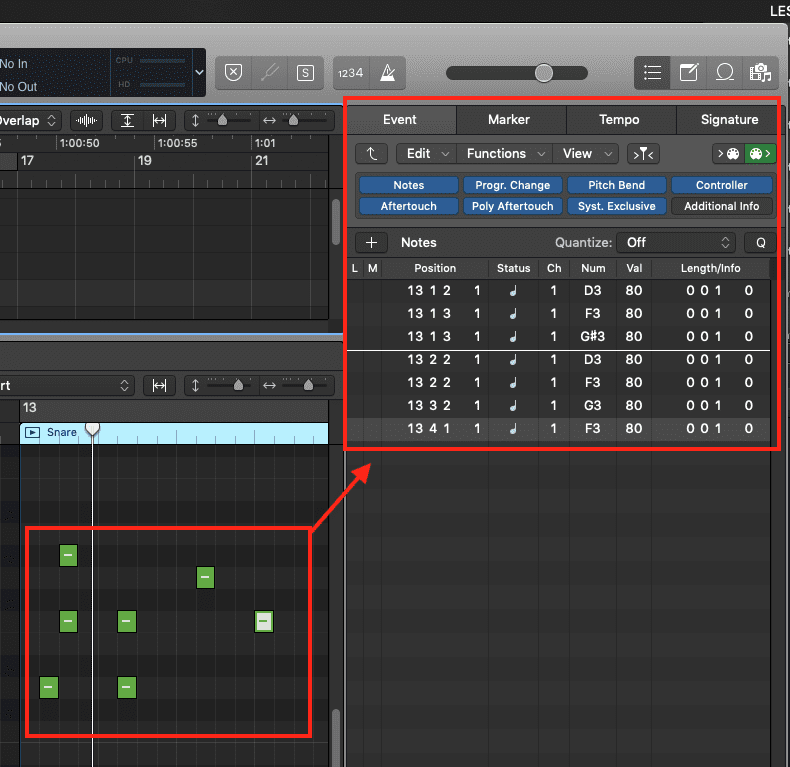Click the Q quantize button
Viewport: 790px width, 767px height.
[761, 242]
